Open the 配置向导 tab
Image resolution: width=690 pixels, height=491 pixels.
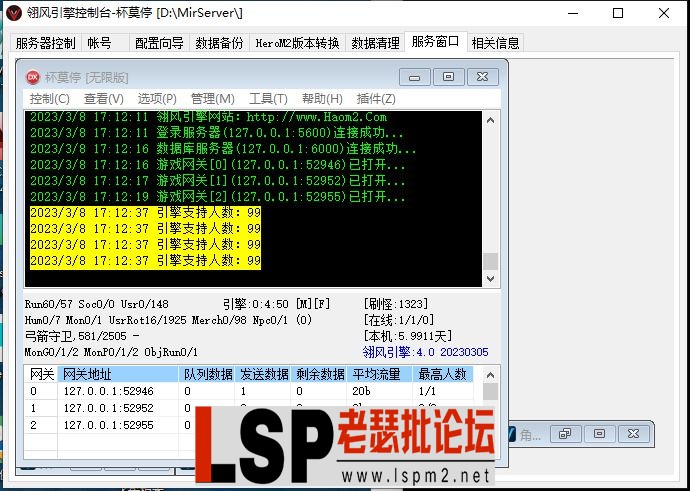click(x=159, y=43)
